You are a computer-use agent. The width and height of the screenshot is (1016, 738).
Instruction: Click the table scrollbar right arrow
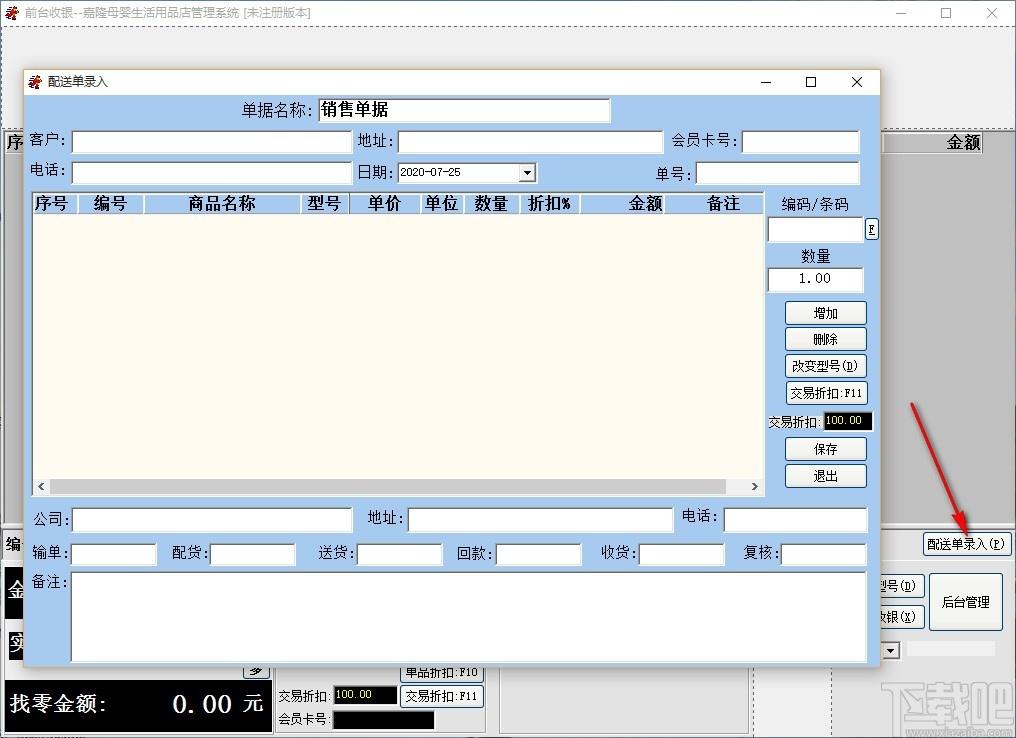[754, 487]
